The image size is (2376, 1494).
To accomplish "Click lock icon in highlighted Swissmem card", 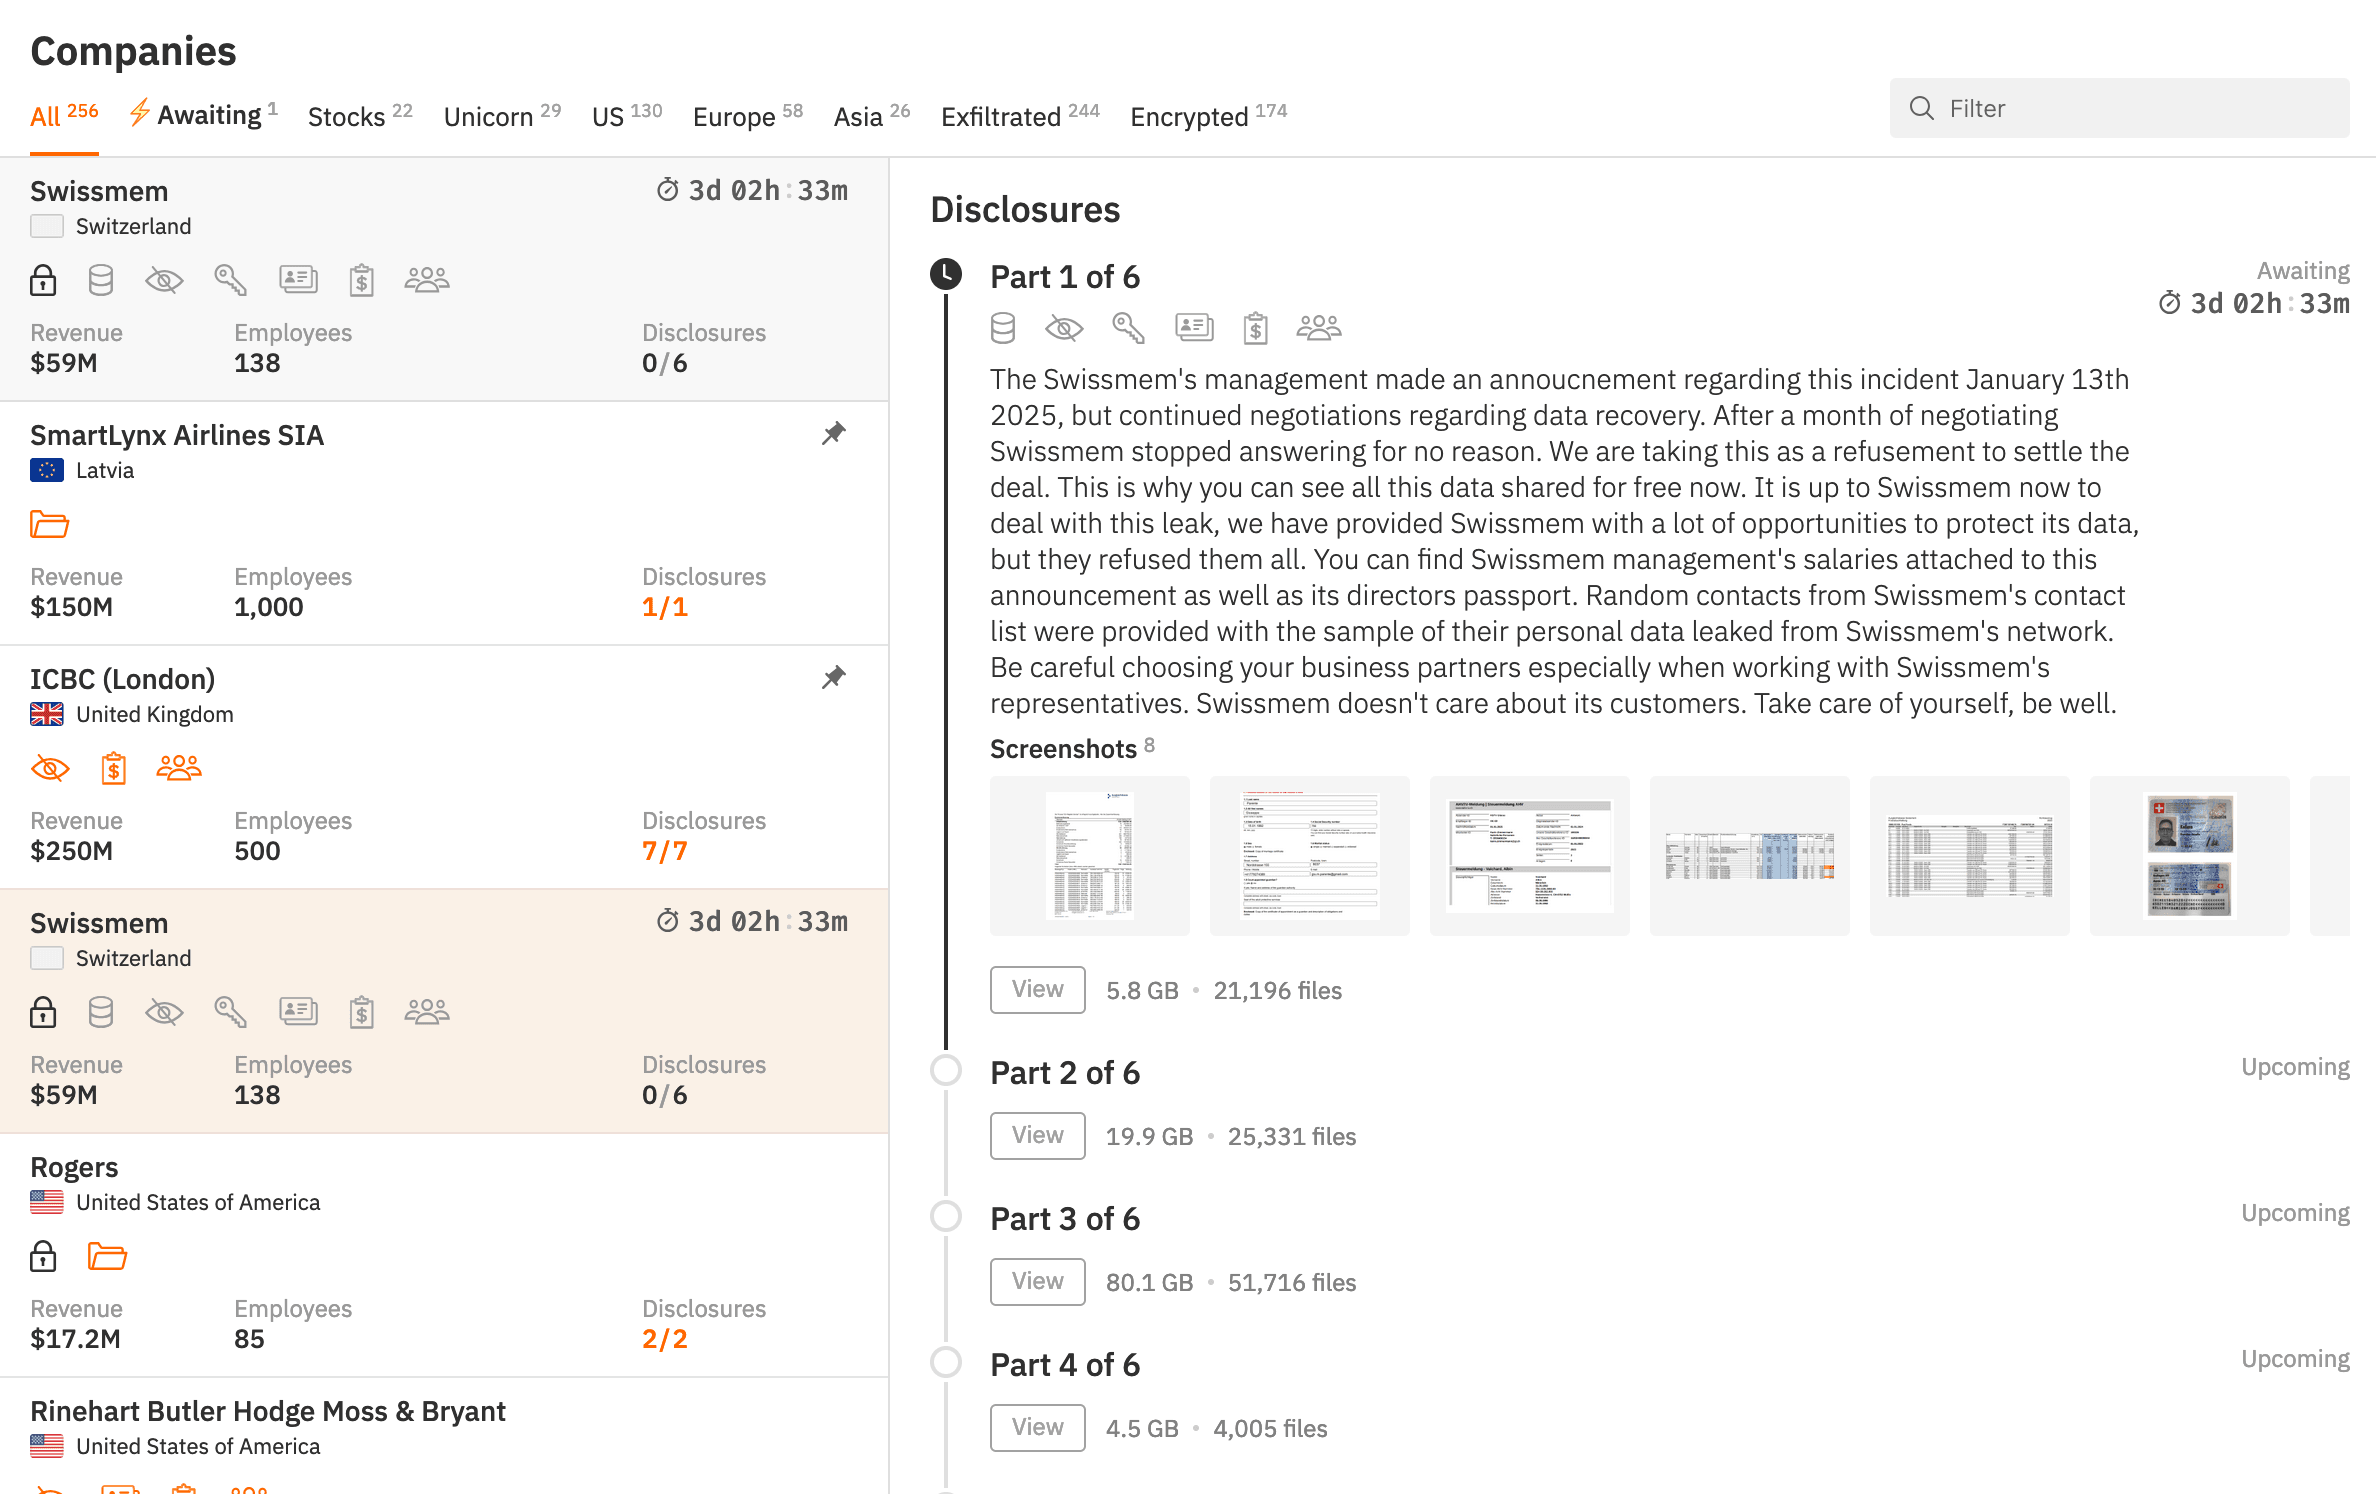I will point(43,1012).
